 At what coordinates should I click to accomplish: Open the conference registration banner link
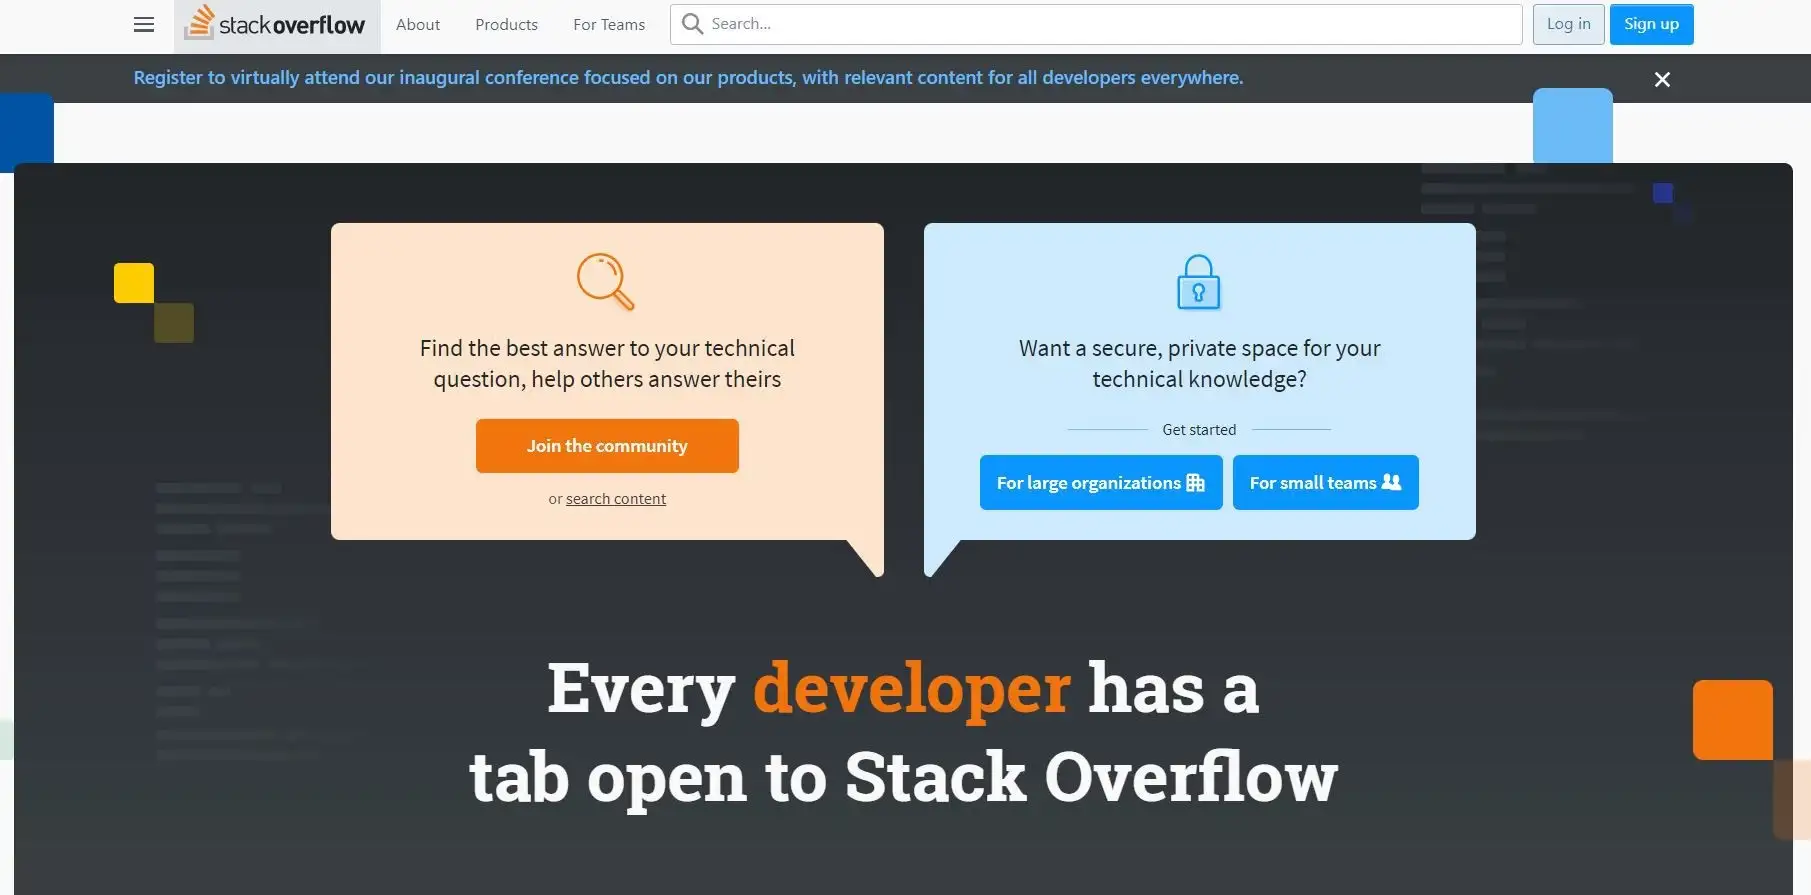689,78
